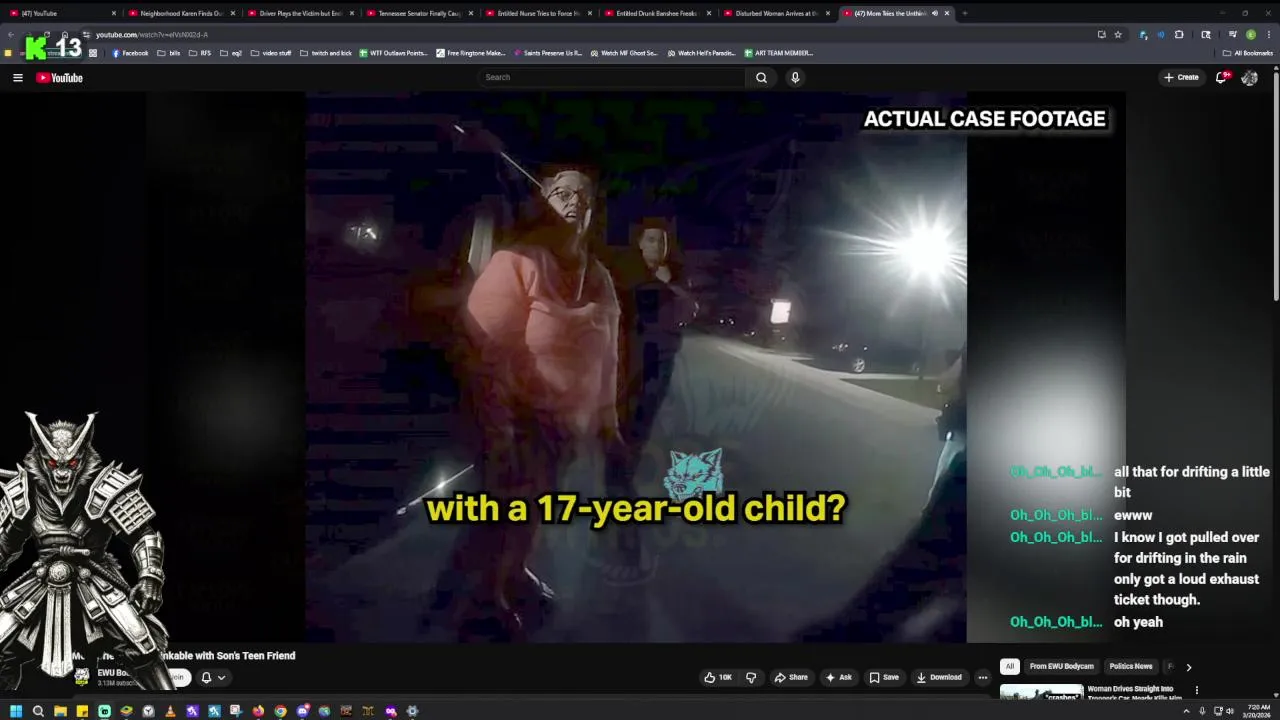Switch to Driver Plays the Victim tab
Viewport: 1280px width, 720px height.
coord(300,13)
